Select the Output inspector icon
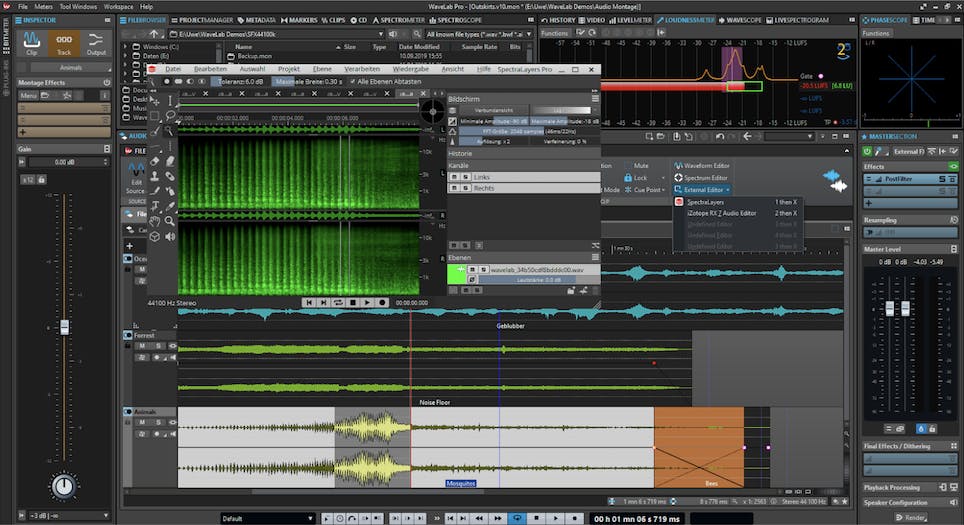 coord(96,41)
